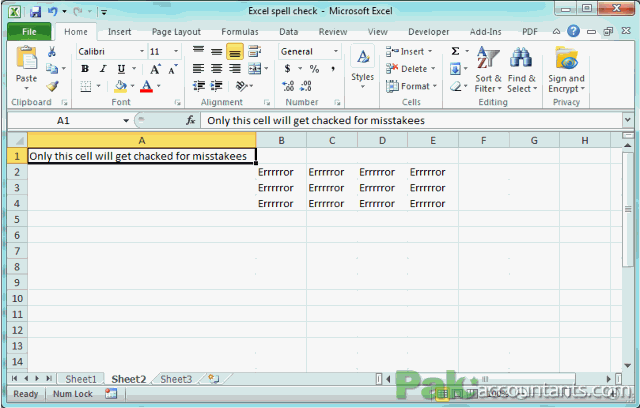Select row 5 header
Screen dimensions: 640x408
tap(17, 219)
